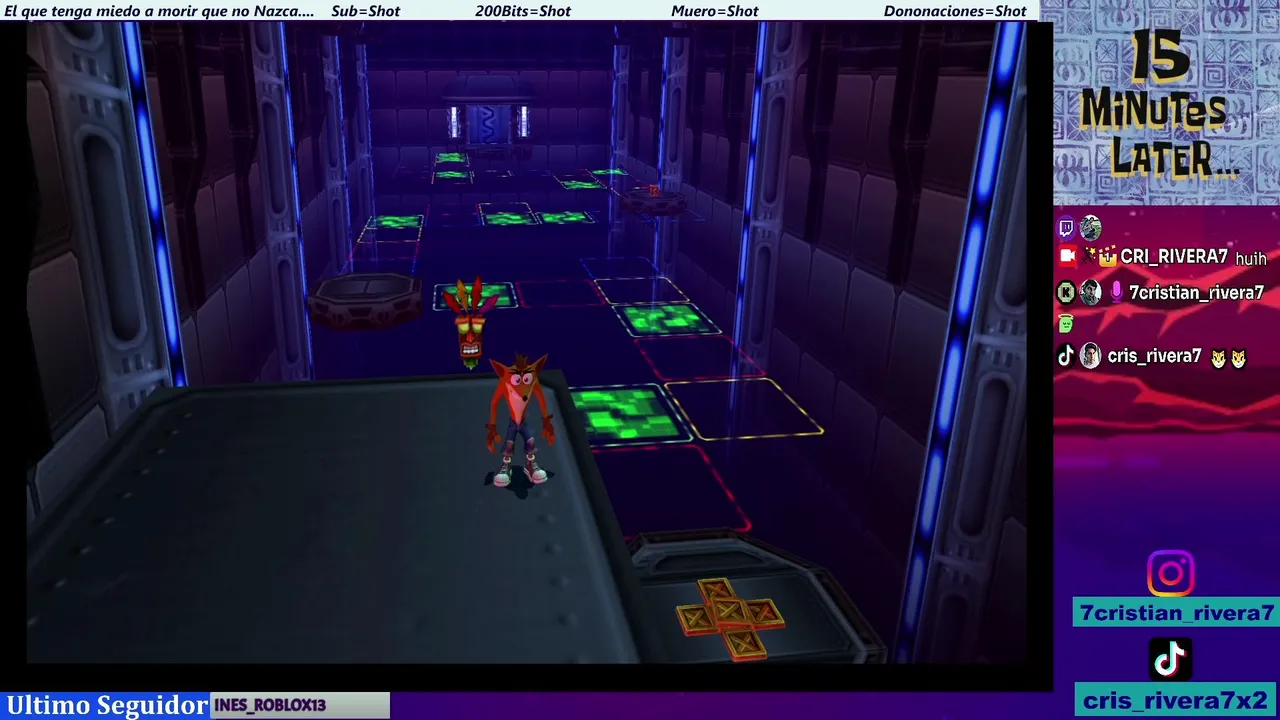The image size is (1280, 720).
Task: Click the yellow-outlined floor panel
Action: coord(742,409)
